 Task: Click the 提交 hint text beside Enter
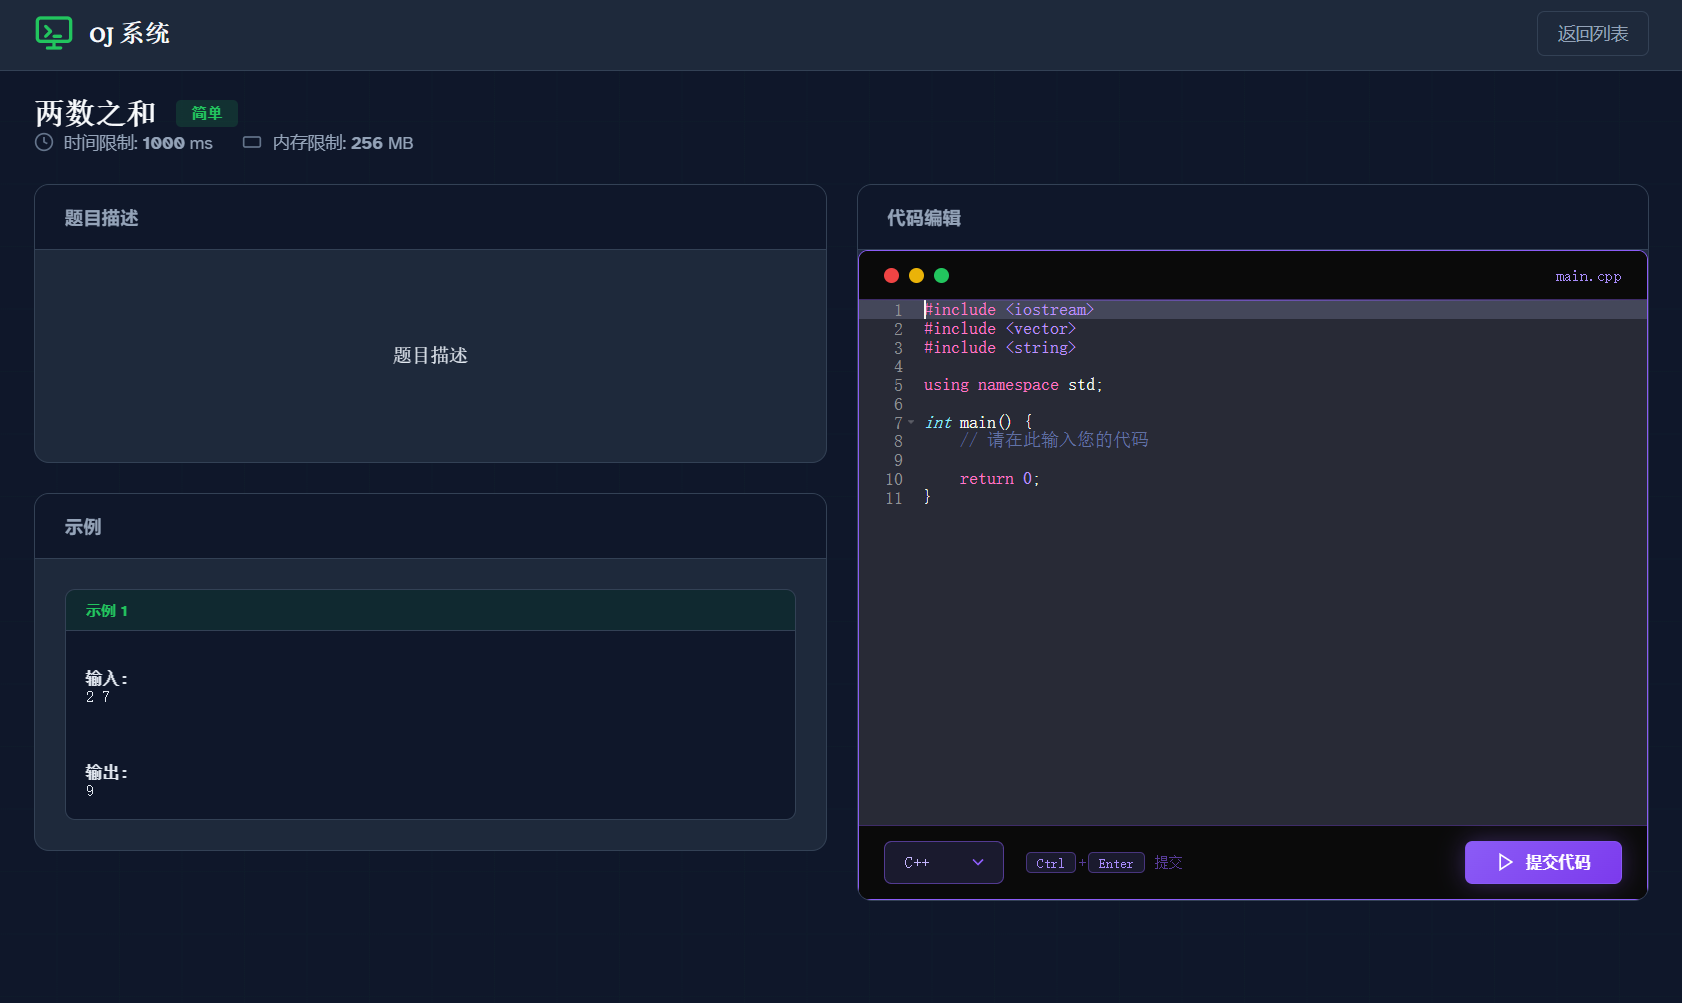point(1168,862)
